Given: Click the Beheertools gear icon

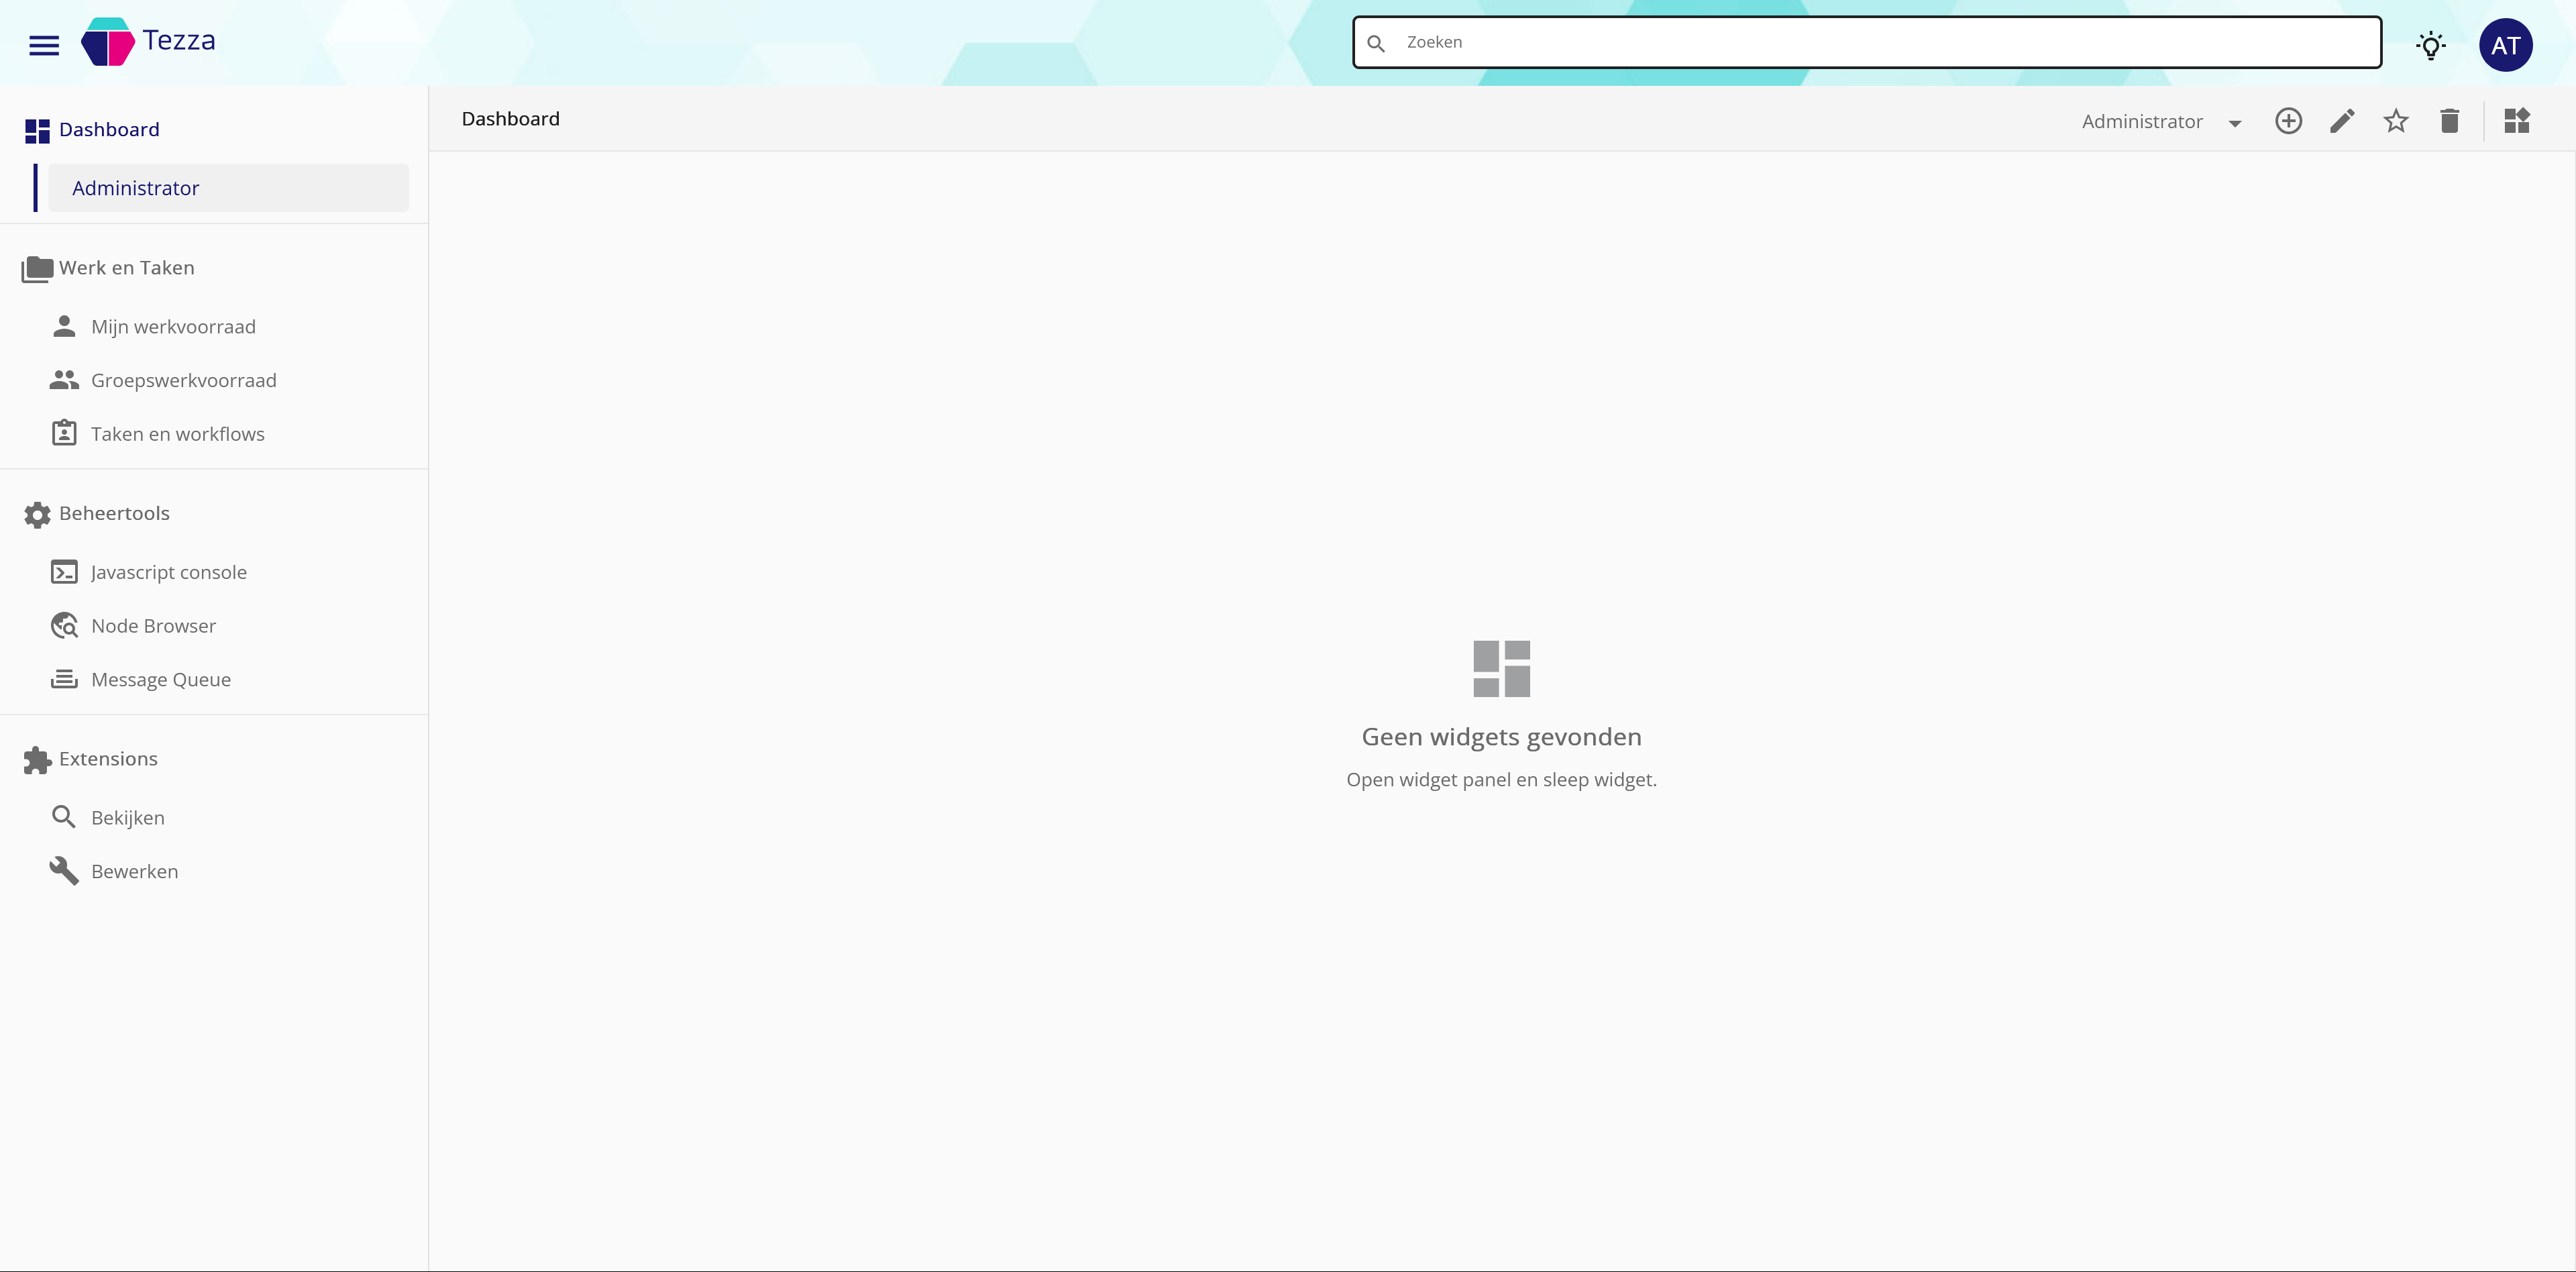Looking at the screenshot, I should click(37, 515).
